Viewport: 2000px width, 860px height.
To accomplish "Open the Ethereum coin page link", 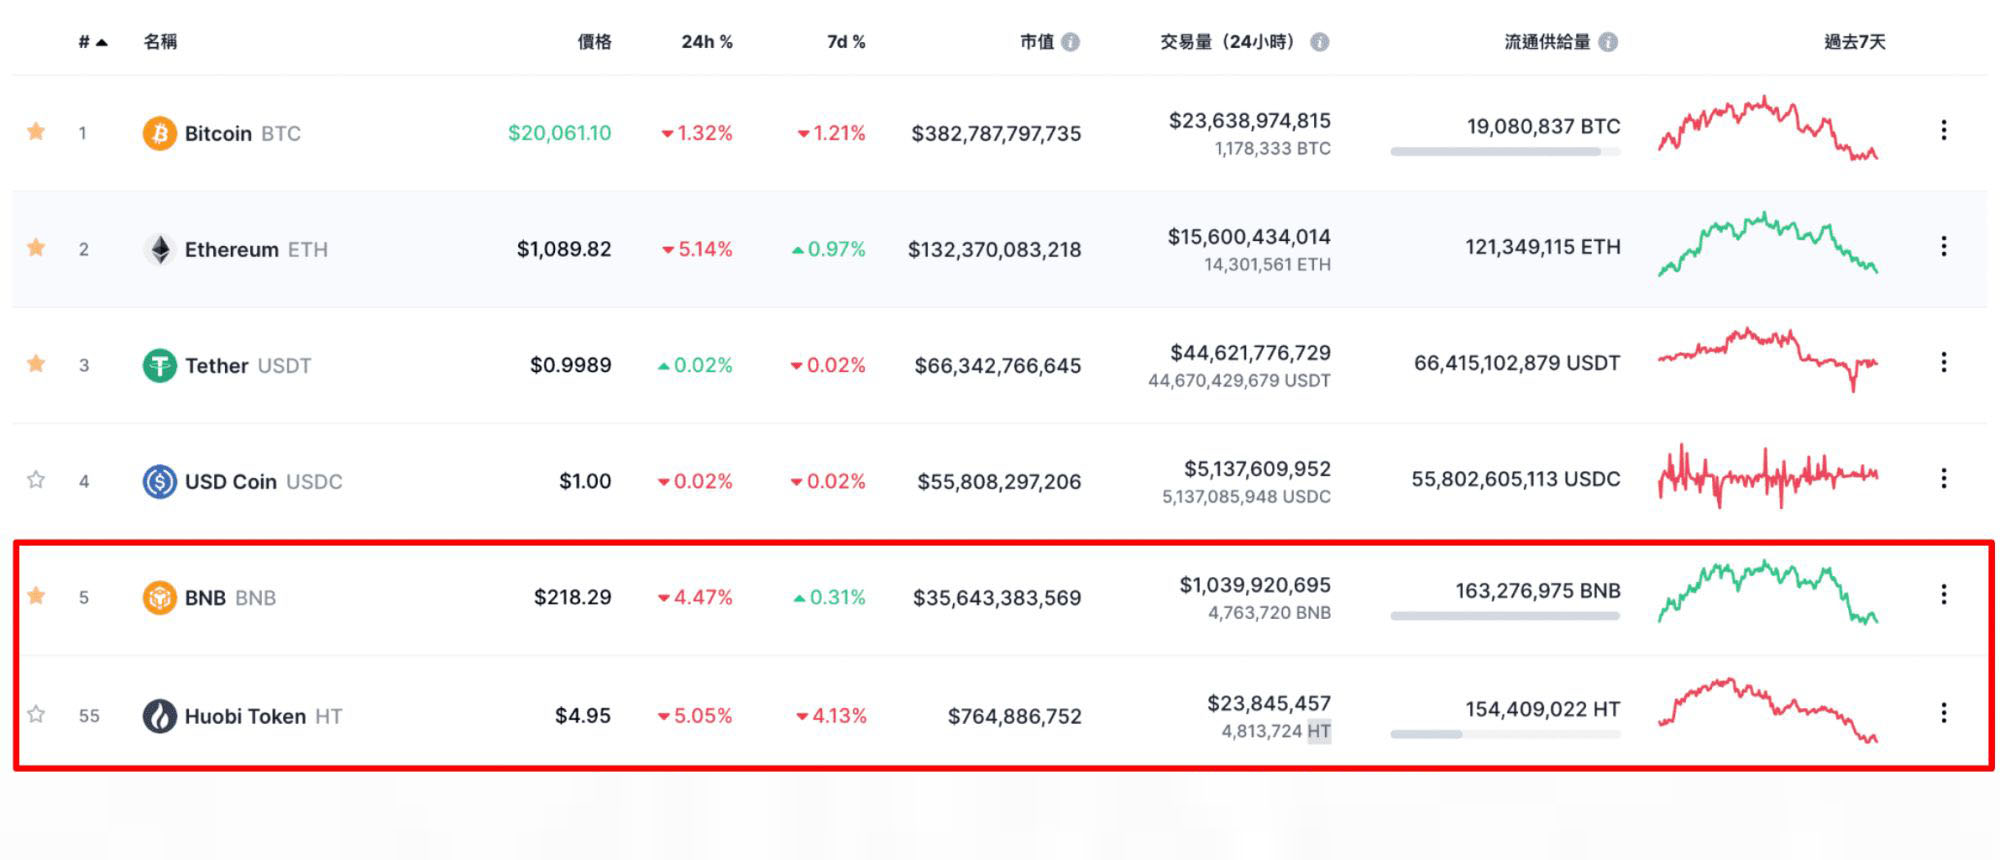I will pyautogui.click(x=256, y=249).
